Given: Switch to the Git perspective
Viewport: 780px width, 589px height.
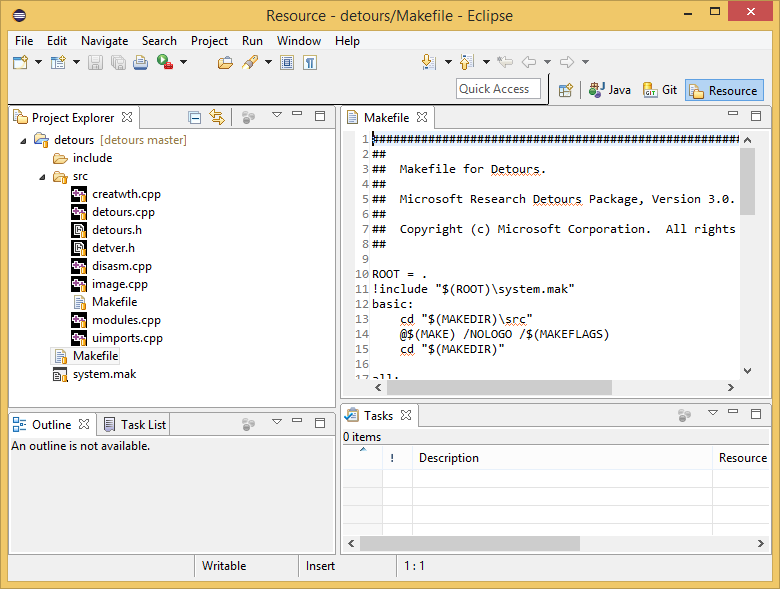Looking at the screenshot, I should click(x=660, y=90).
